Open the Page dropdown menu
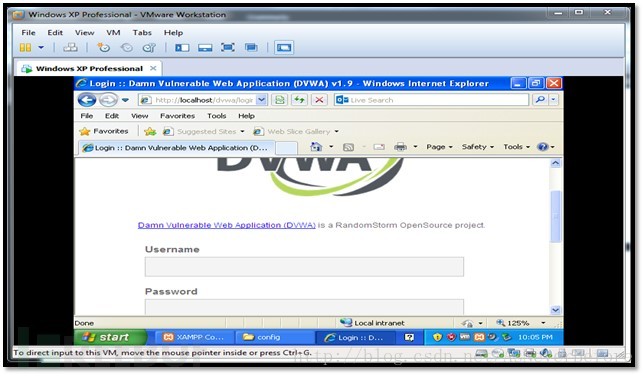Screen dimensions: 644x376 pos(439,147)
